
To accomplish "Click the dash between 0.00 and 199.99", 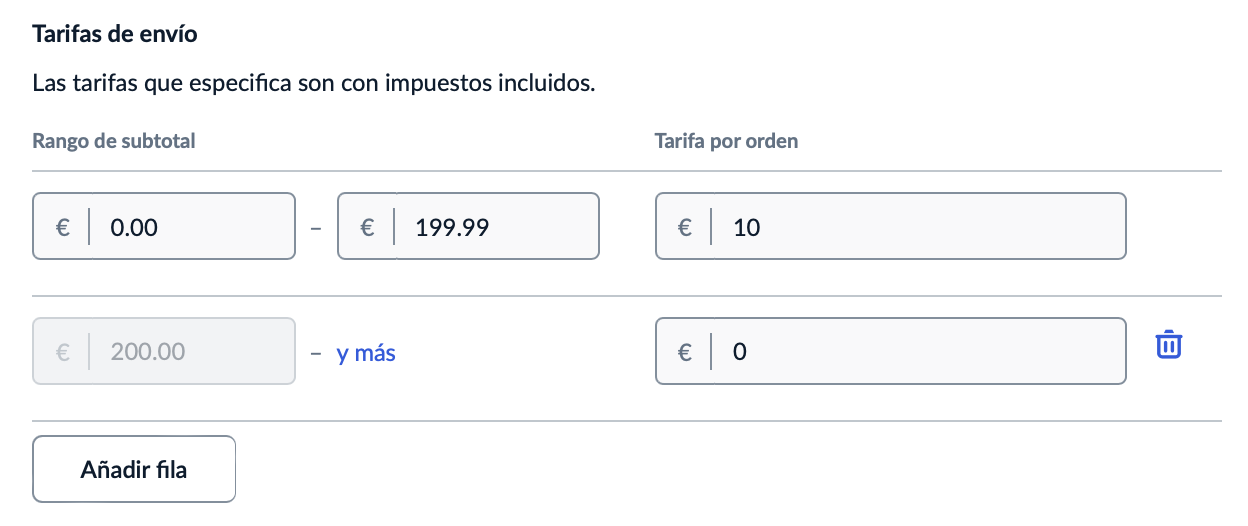I will click(x=316, y=228).
